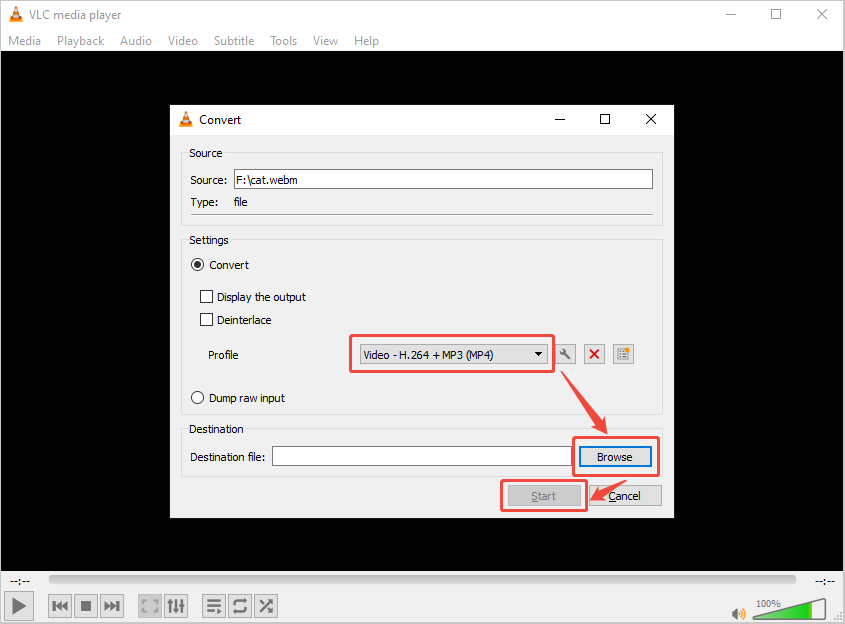
Task: Delete the selected profile with red X
Action: click(x=594, y=354)
